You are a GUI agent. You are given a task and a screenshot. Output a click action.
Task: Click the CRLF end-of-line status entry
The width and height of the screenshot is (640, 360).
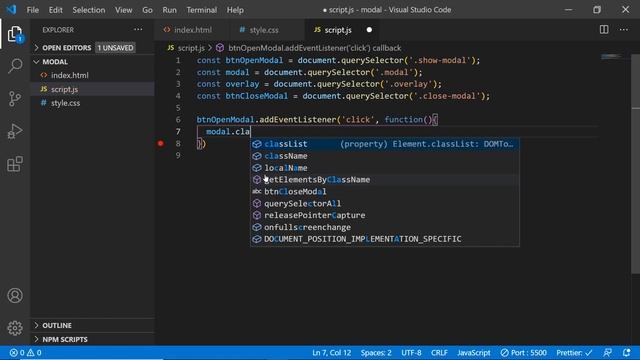point(439,353)
